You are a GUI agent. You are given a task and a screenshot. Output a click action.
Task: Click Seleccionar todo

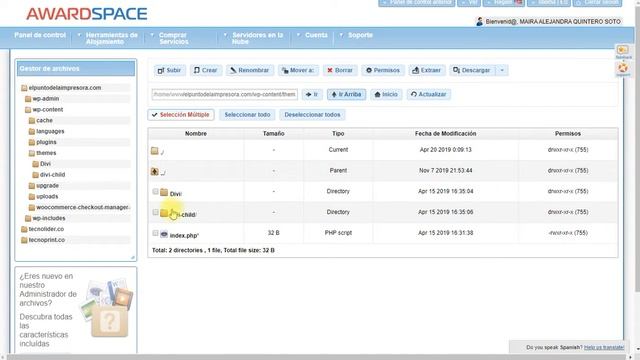click(247, 115)
